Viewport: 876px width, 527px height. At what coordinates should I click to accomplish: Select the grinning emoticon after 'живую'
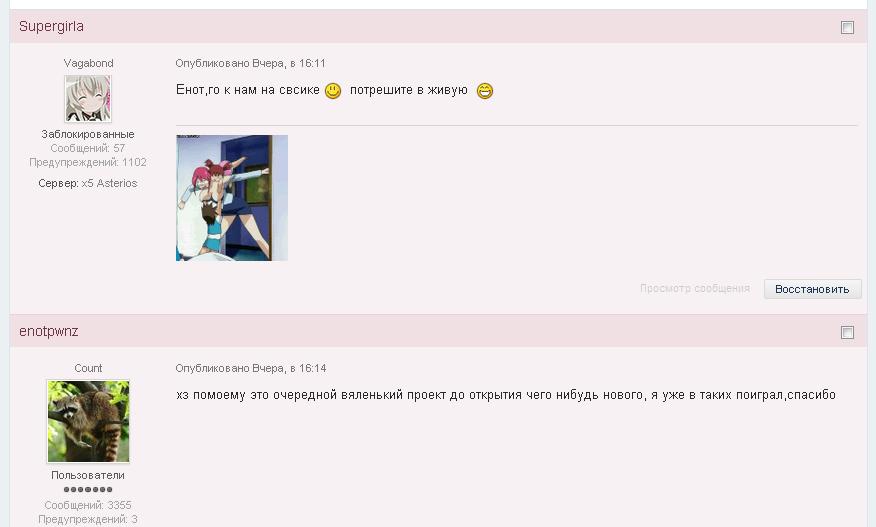485,91
